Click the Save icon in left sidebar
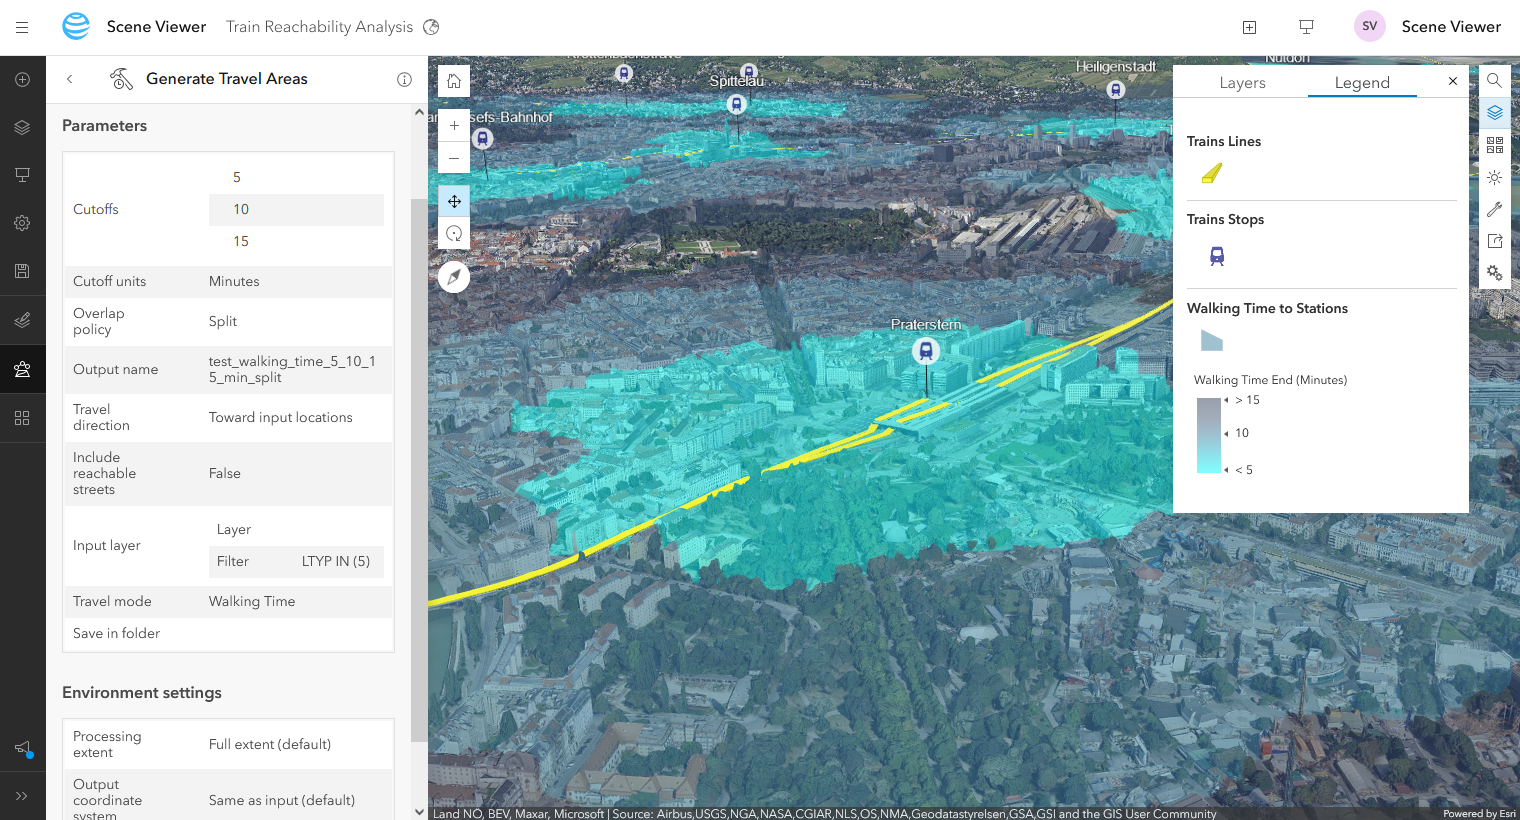 [22, 270]
